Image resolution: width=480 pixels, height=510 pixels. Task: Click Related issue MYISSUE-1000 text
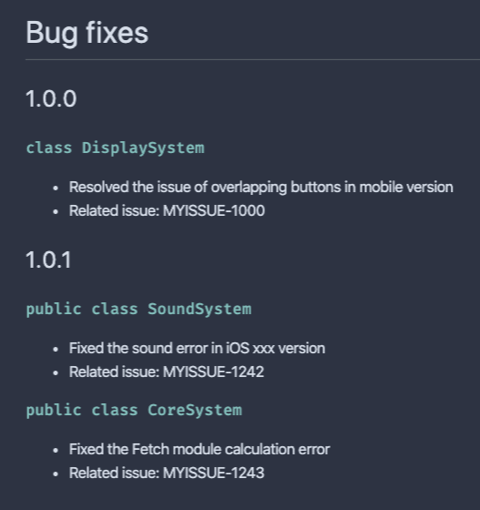coord(167,211)
